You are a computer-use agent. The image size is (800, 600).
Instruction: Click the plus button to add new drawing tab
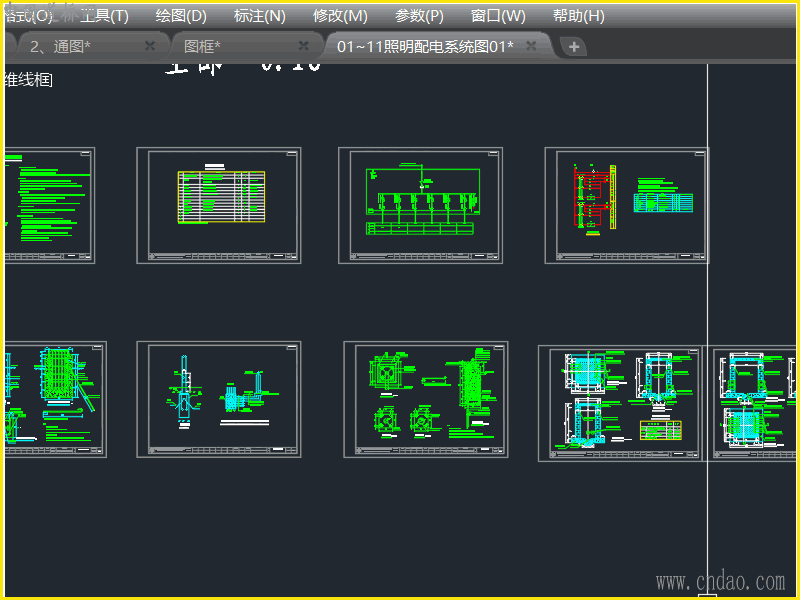click(573, 47)
